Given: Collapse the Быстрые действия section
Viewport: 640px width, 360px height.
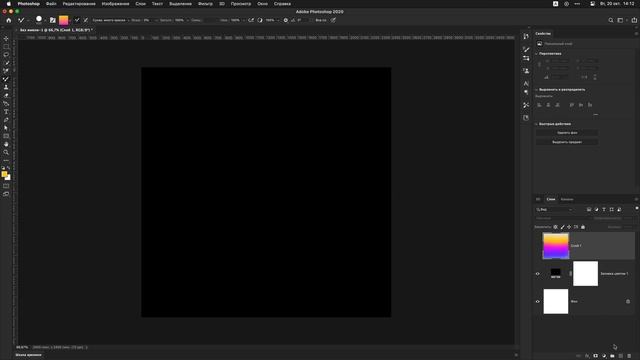Looking at the screenshot, I should 536,124.
